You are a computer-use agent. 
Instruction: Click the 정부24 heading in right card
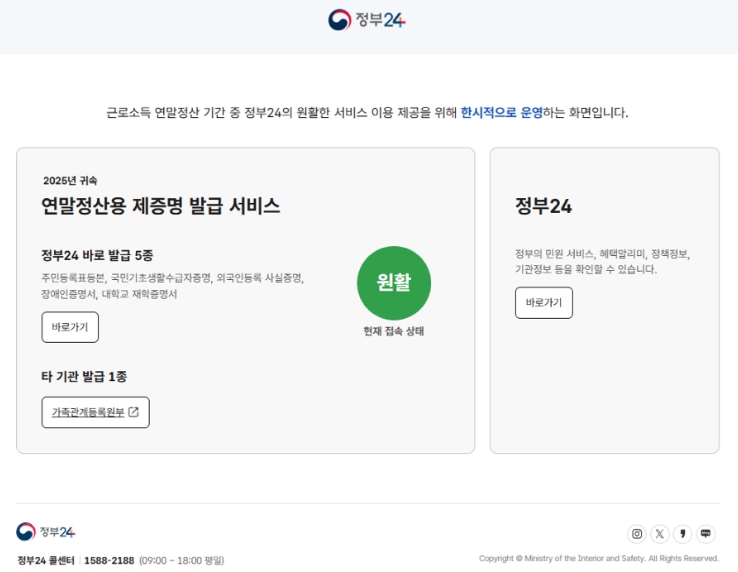point(543,206)
